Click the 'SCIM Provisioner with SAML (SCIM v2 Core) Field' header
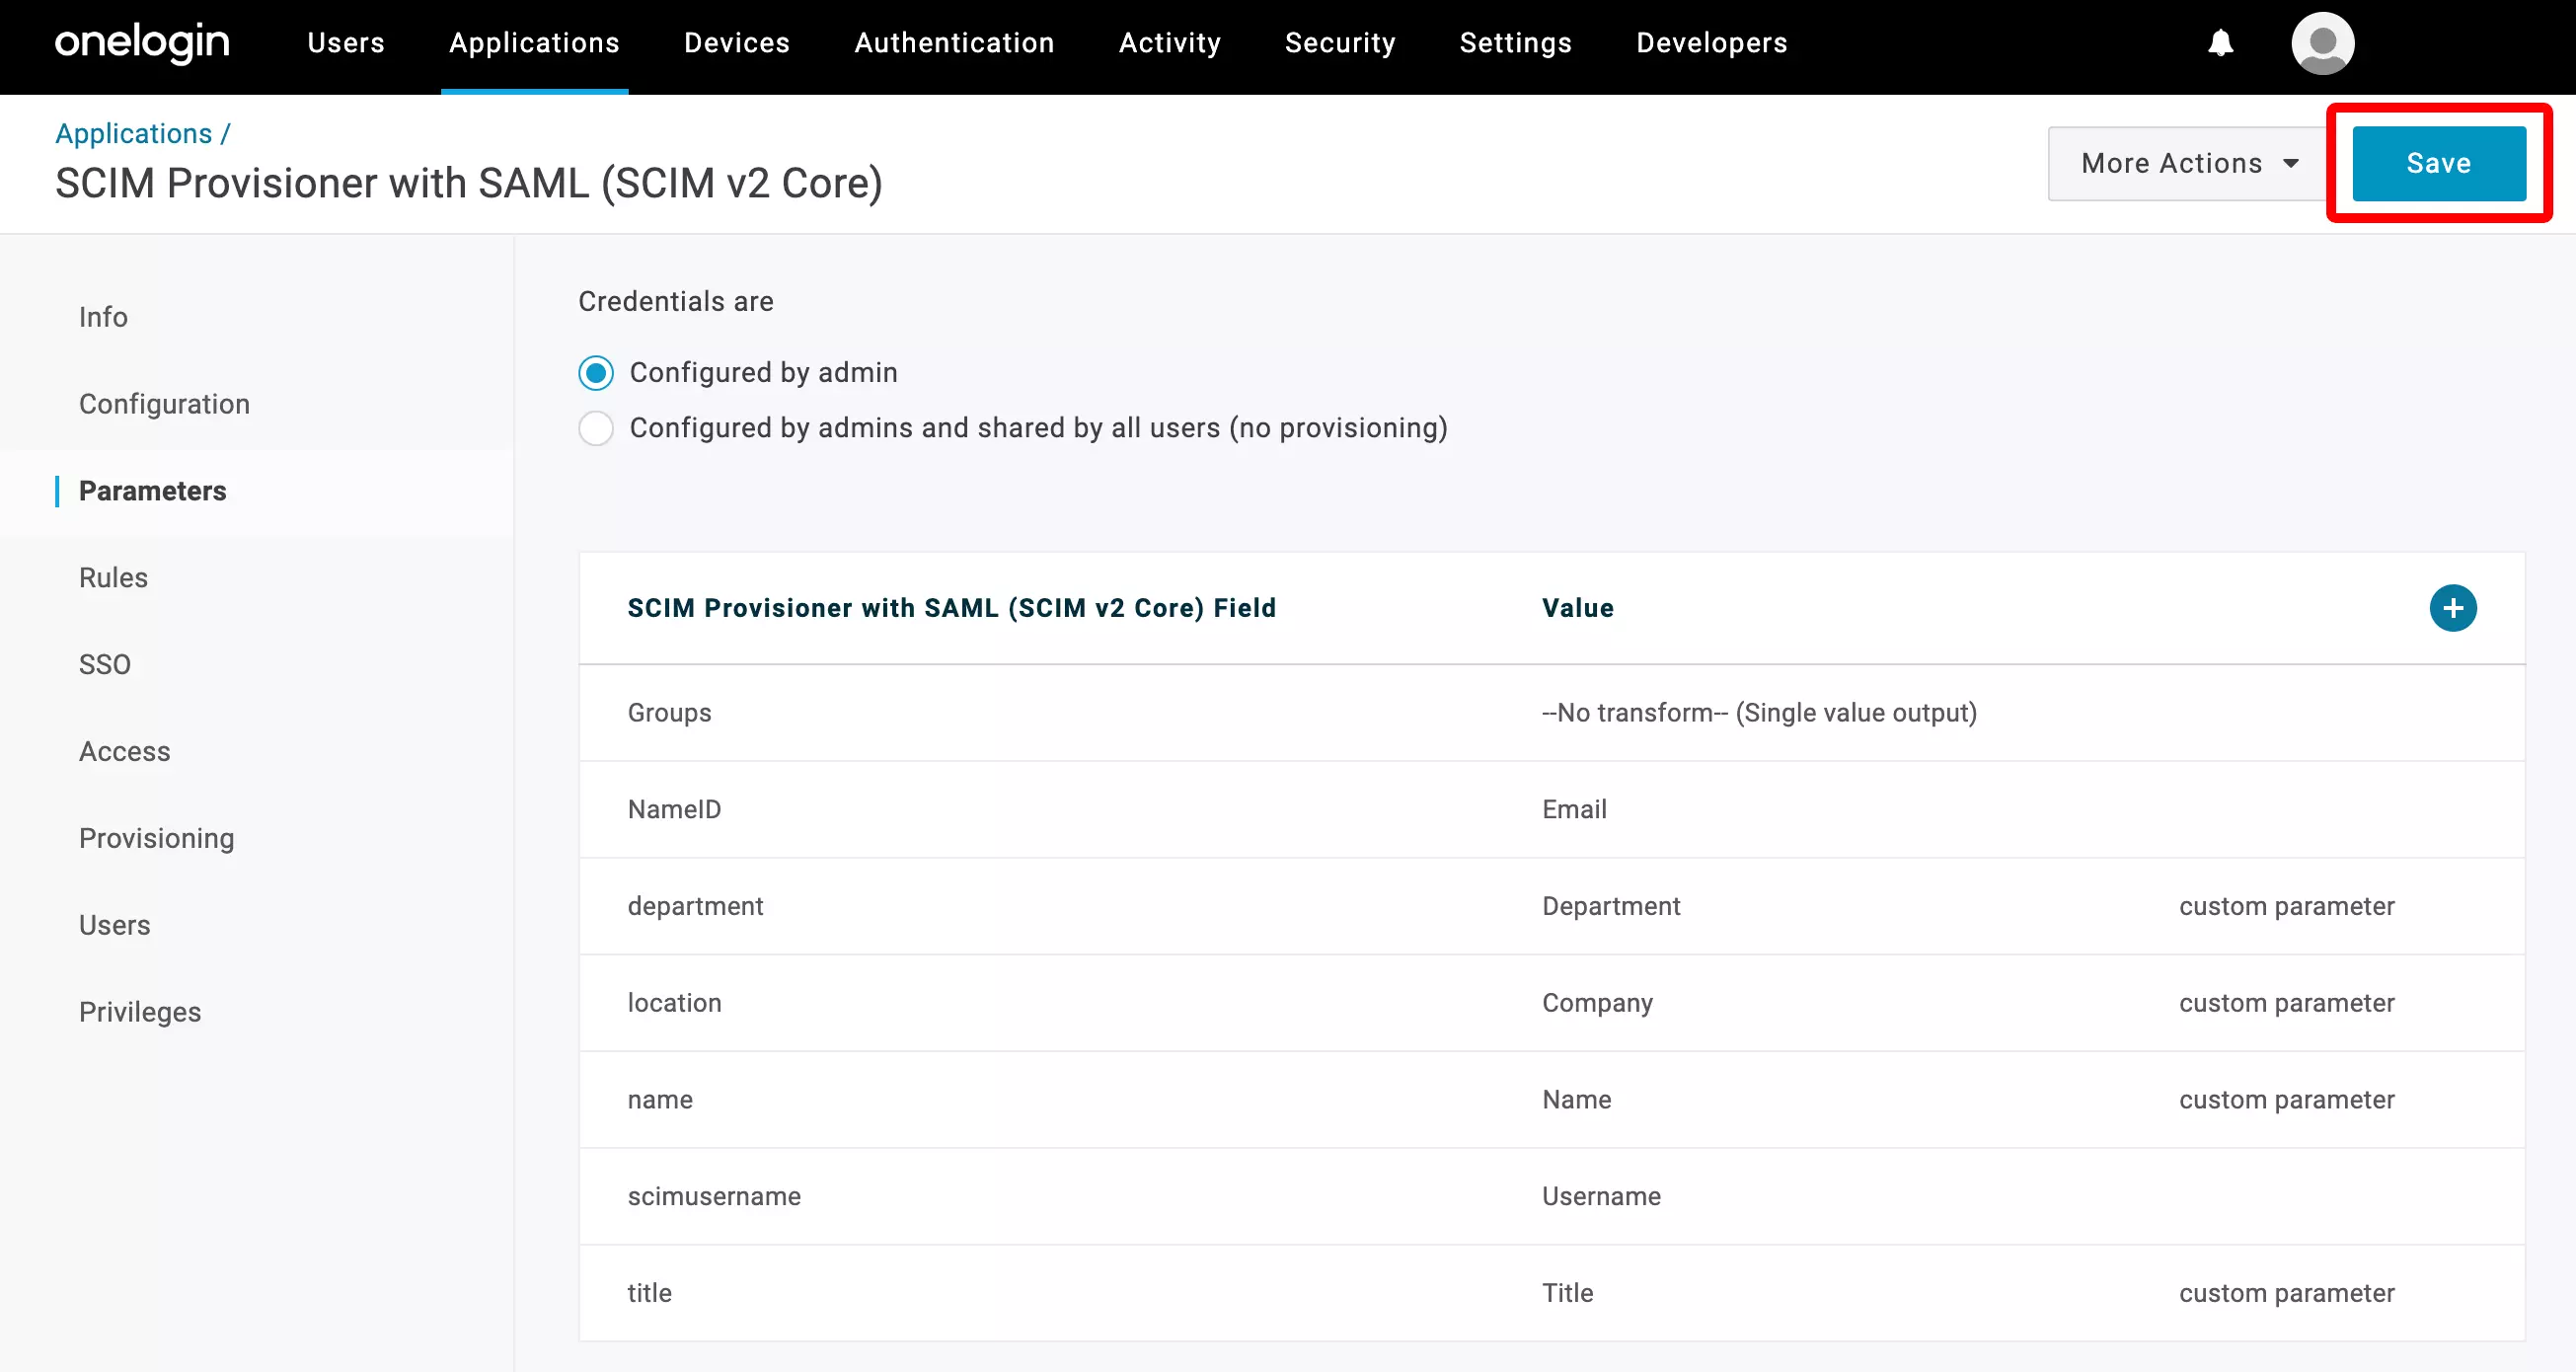 951,608
